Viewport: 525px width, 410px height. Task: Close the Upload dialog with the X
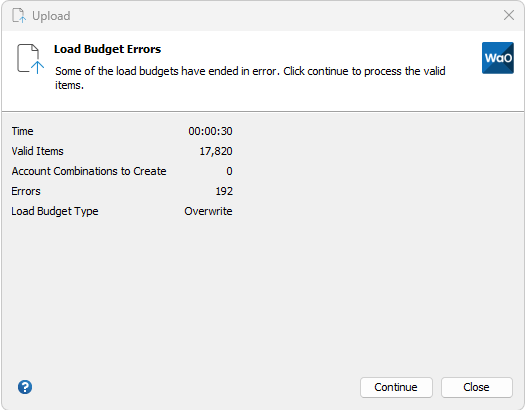pyautogui.click(x=509, y=15)
